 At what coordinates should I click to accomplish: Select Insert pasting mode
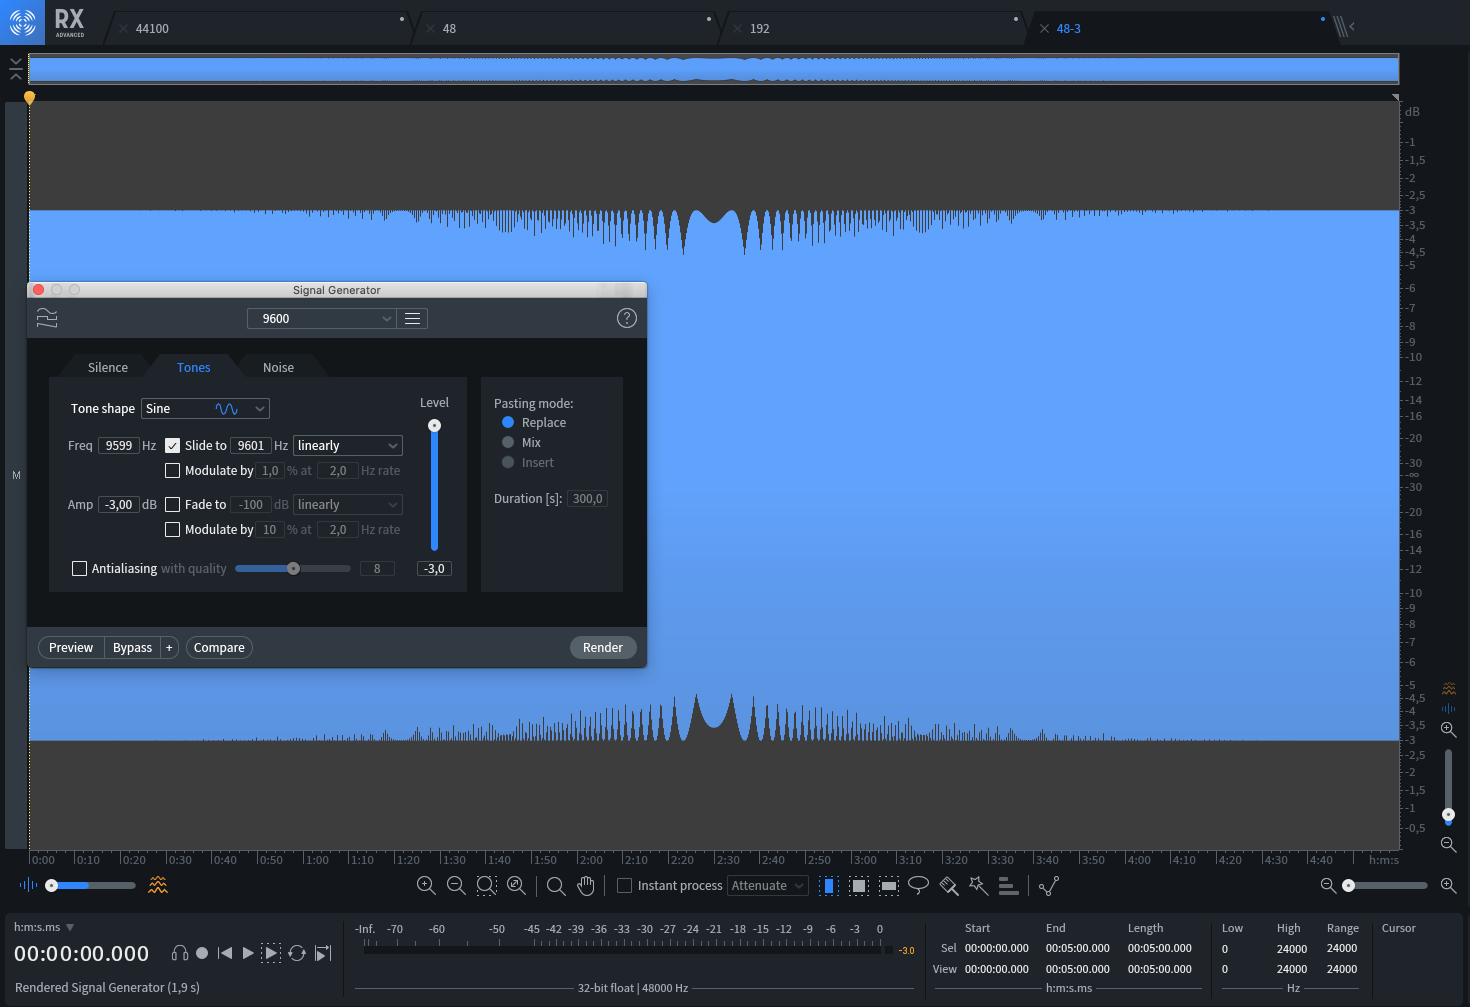click(x=508, y=463)
